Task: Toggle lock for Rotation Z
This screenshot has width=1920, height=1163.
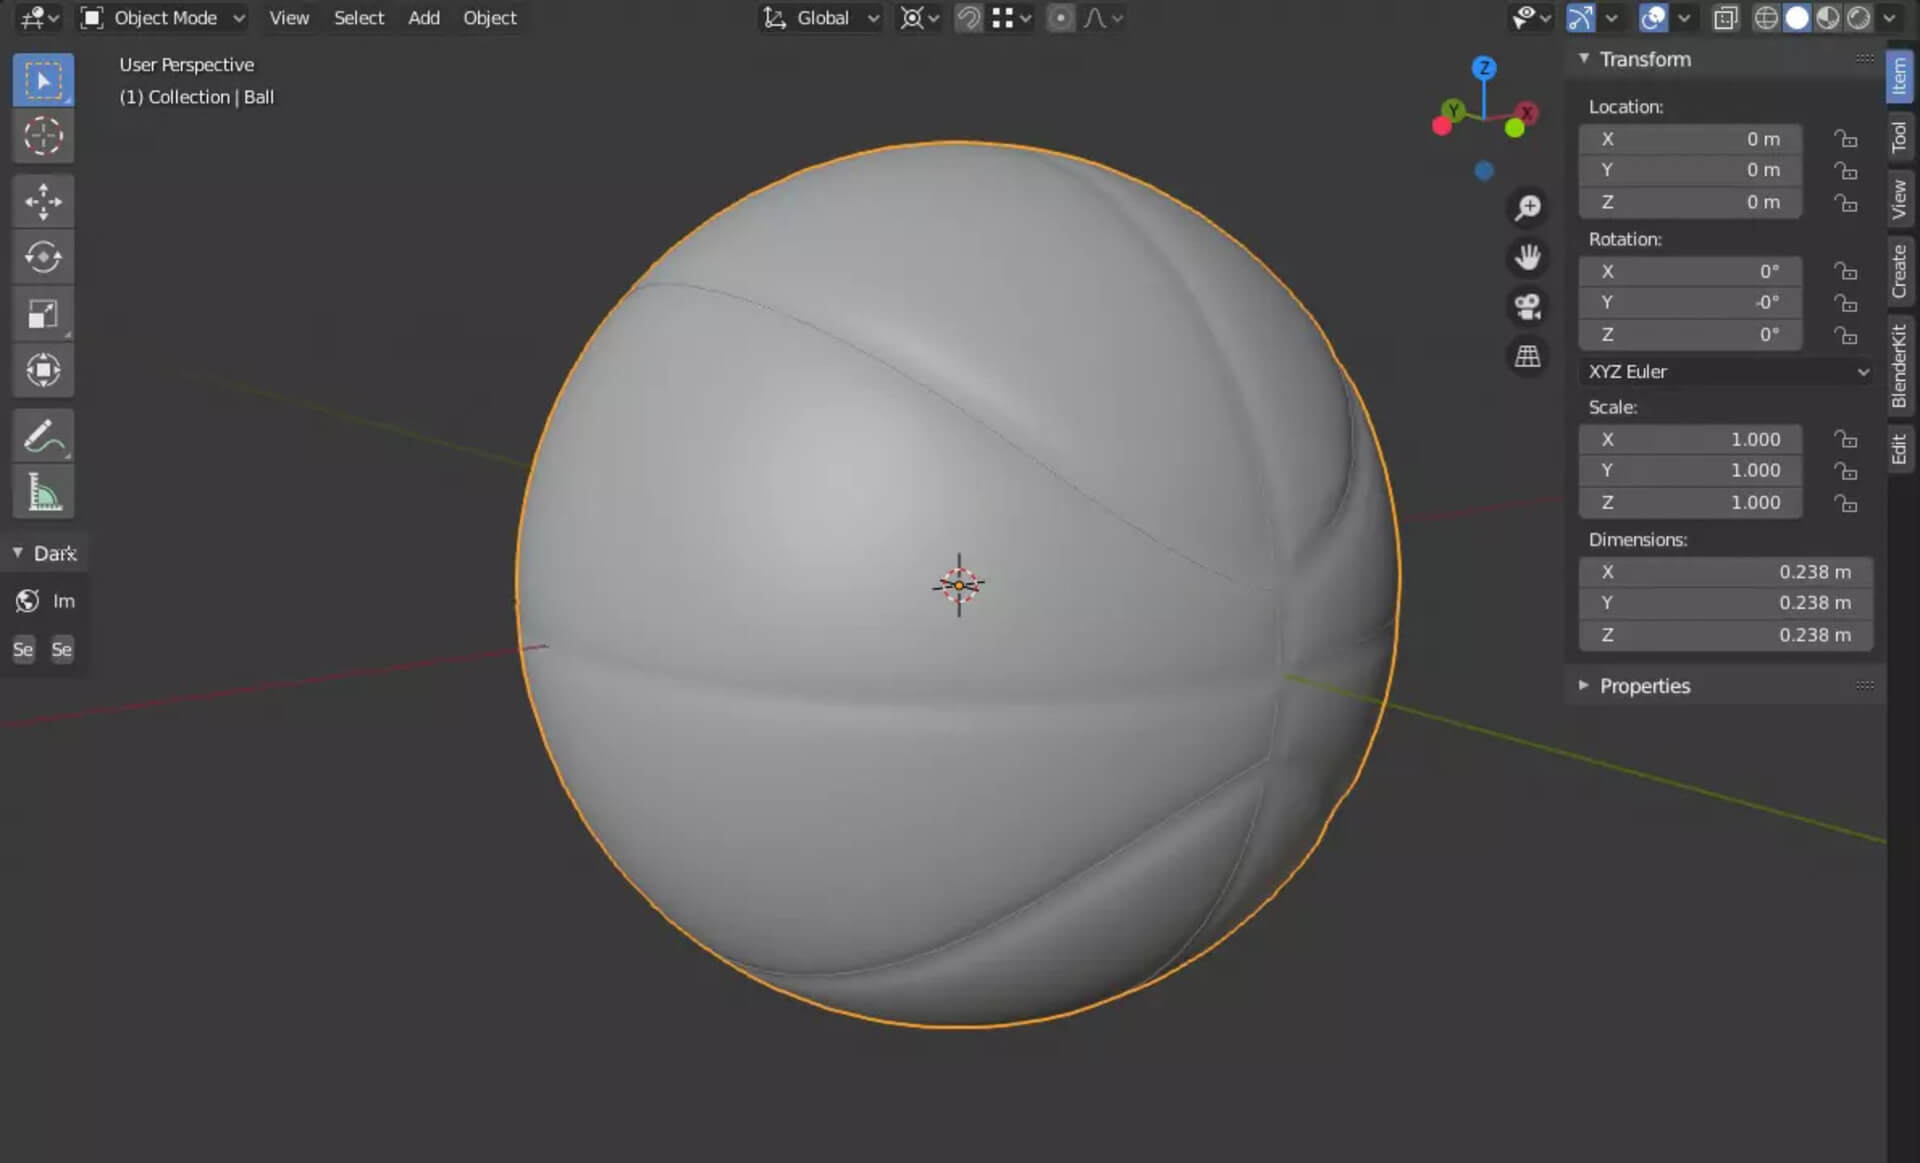Action: pyautogui.click(x=1846, y=335)
